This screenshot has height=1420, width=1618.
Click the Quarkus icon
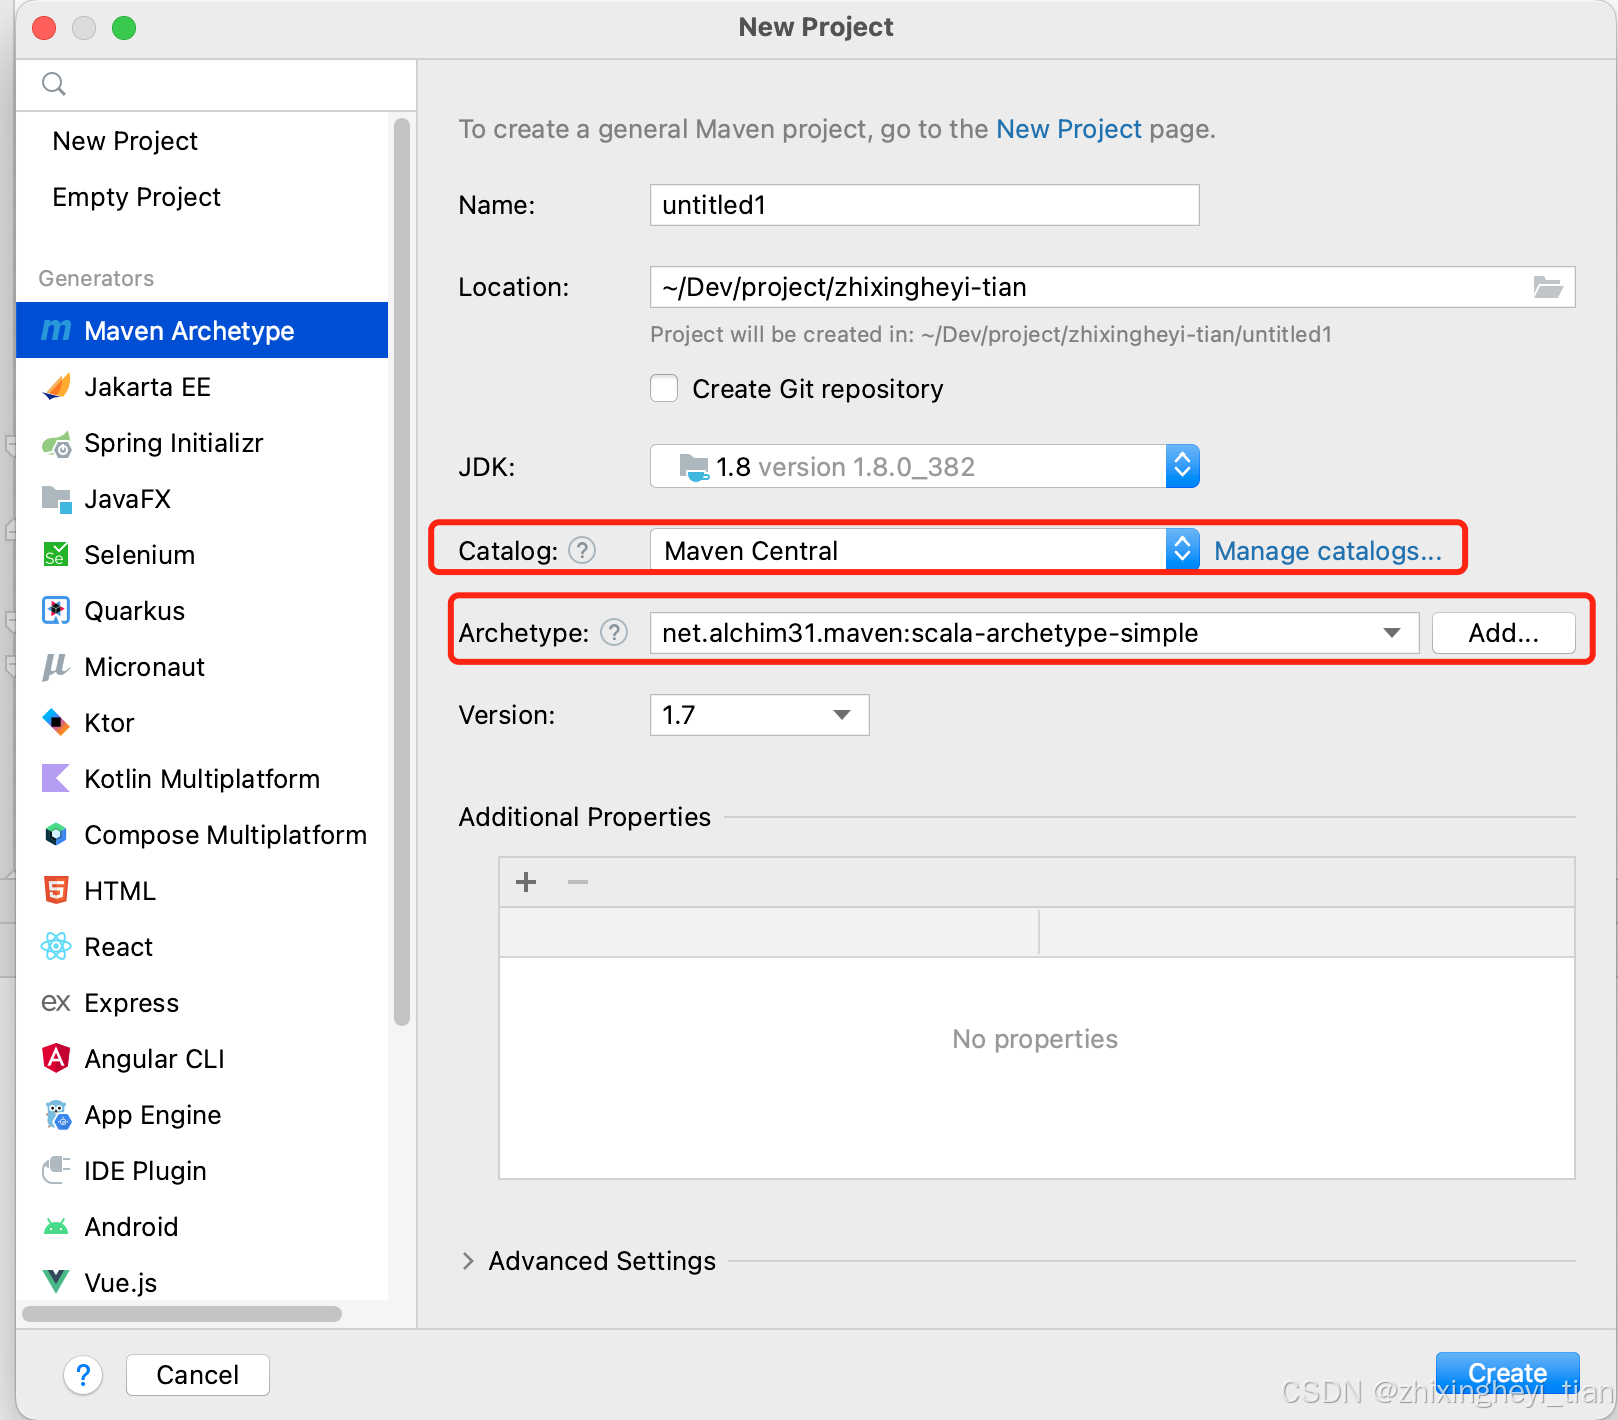(x=56, y=610)
